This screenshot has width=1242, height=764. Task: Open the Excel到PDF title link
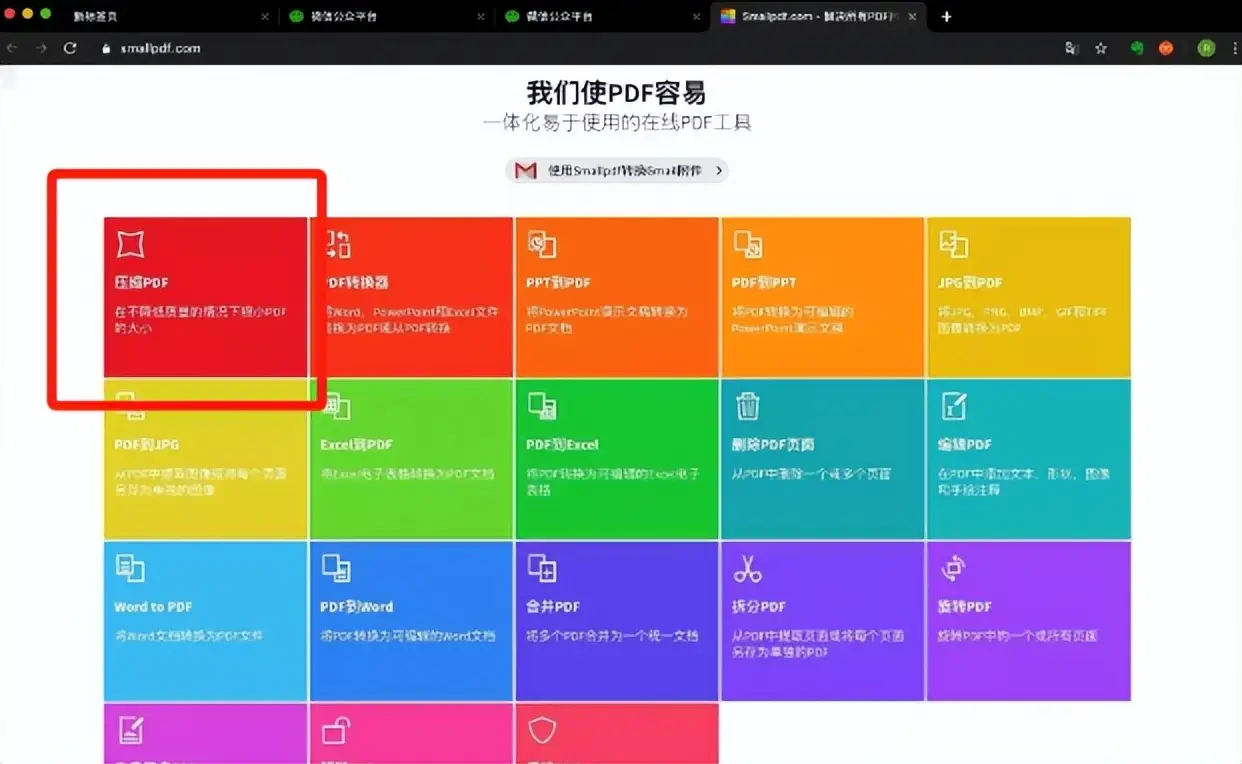tap(356, 445)
